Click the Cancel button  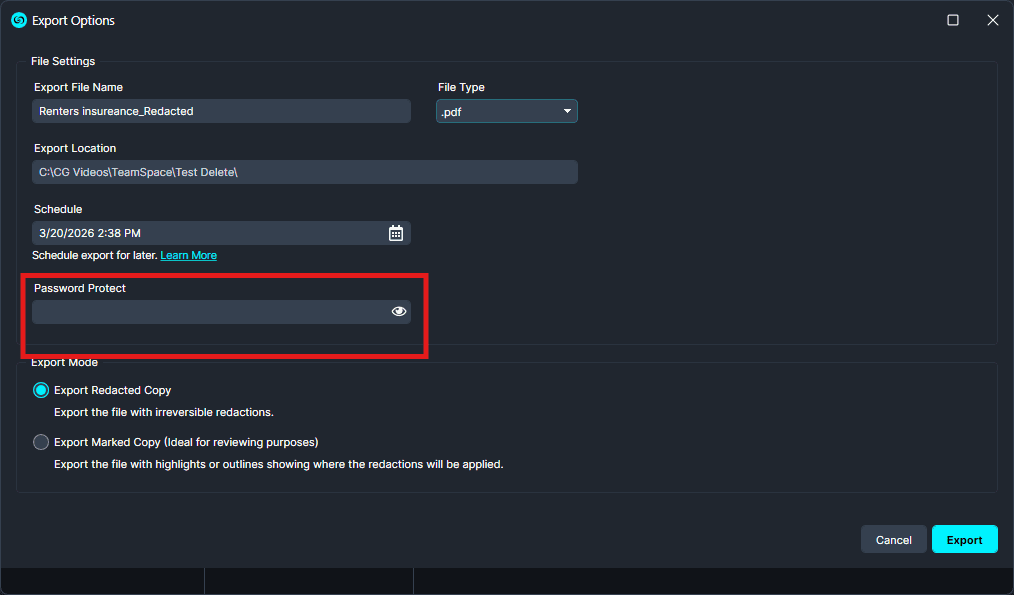tap(893, 540)
